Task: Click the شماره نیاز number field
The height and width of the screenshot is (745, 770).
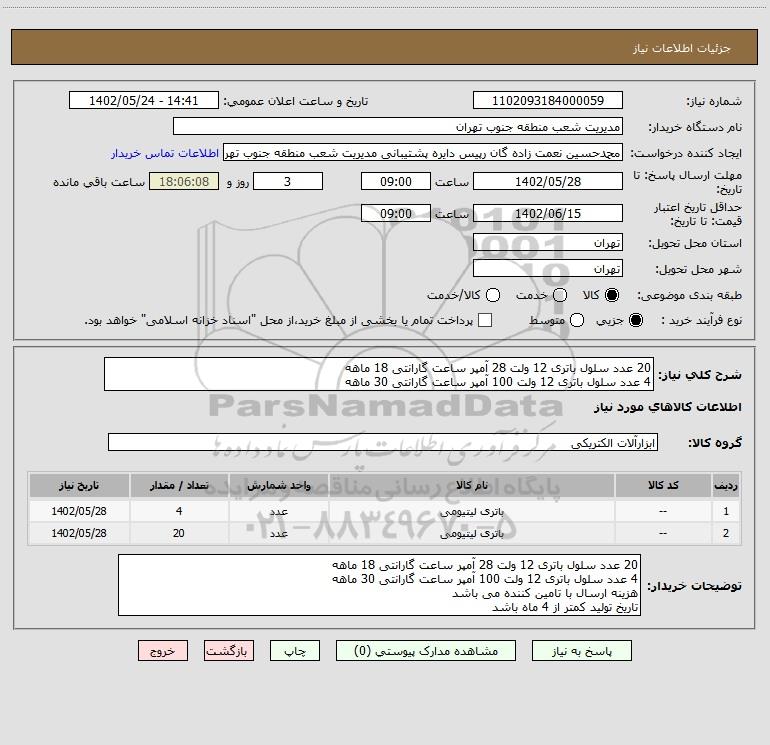Action: pyautogui.click(x=547, y=101)
